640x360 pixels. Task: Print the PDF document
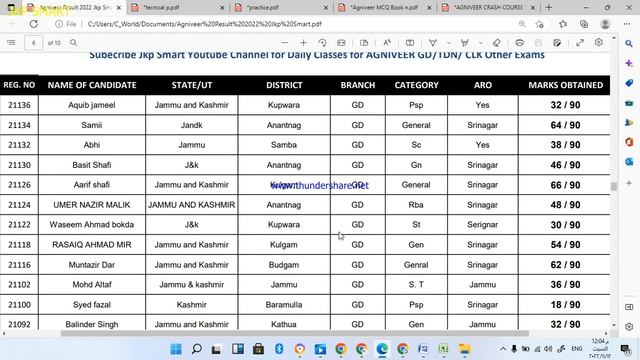(519, 42)
